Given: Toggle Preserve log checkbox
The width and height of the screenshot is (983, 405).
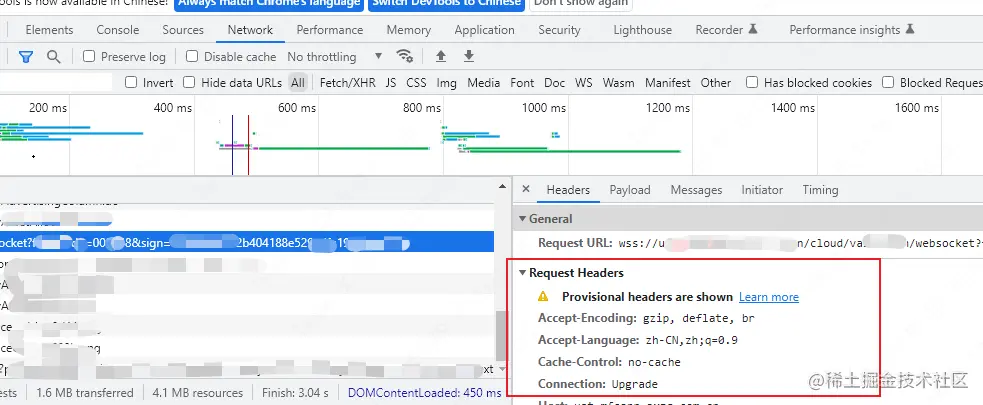Looking at the screenshot, I should click(x=89, y=56).
